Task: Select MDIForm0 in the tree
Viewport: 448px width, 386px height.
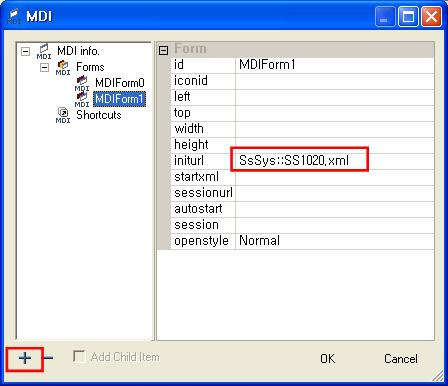Action: coord(120,83)
